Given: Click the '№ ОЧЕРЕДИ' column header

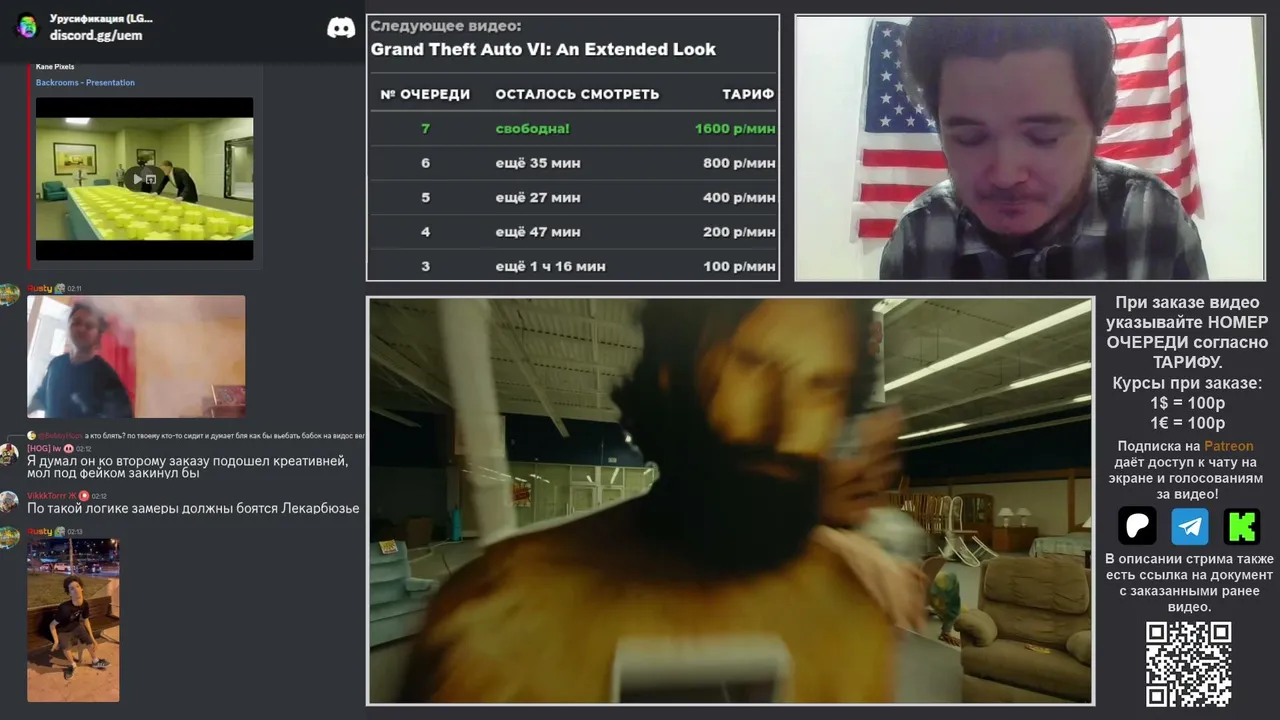Looking at the screenshot, I should click(x=425, y=94).
